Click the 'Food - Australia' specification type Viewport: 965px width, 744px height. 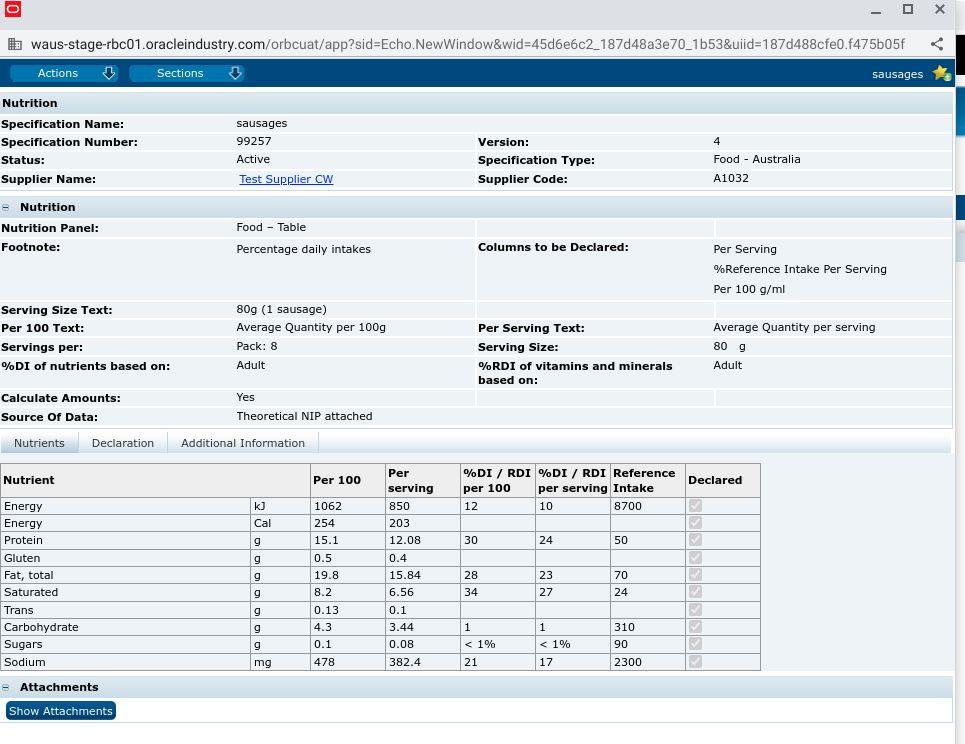coord(757,159)
